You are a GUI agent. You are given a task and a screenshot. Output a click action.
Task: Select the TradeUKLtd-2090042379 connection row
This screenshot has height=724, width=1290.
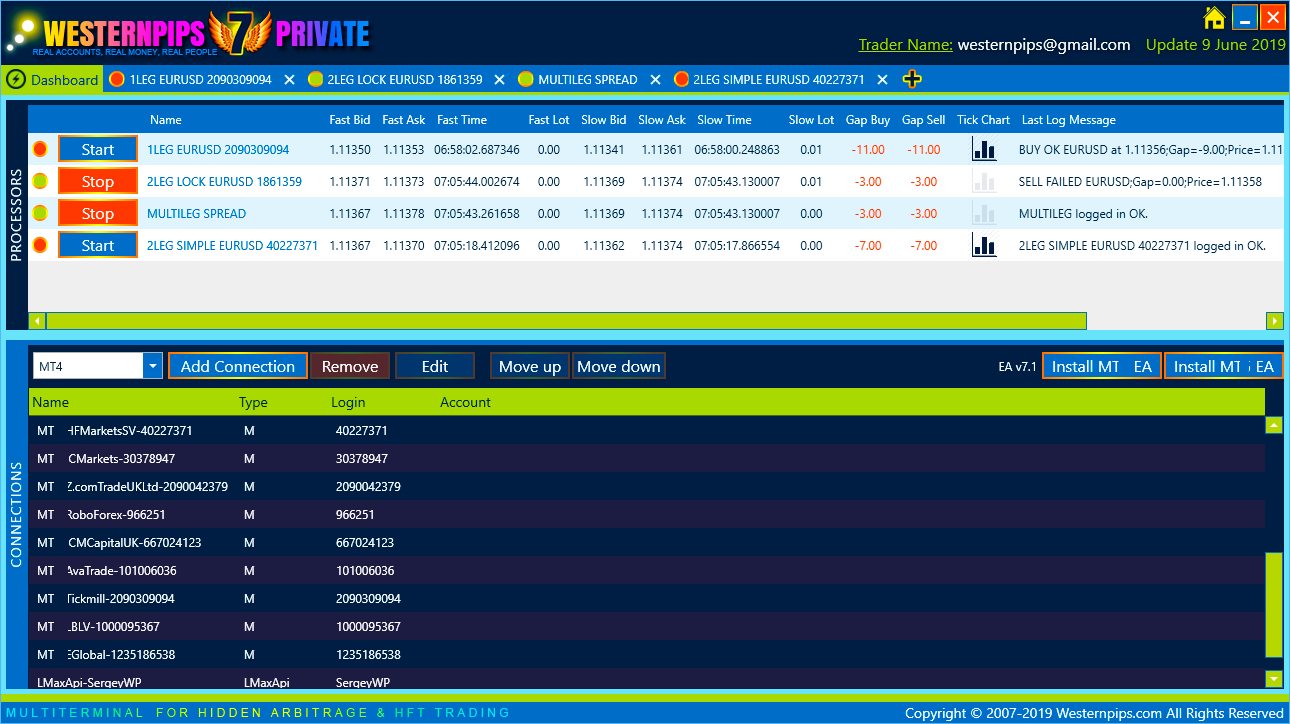click(x=647, y=487)
